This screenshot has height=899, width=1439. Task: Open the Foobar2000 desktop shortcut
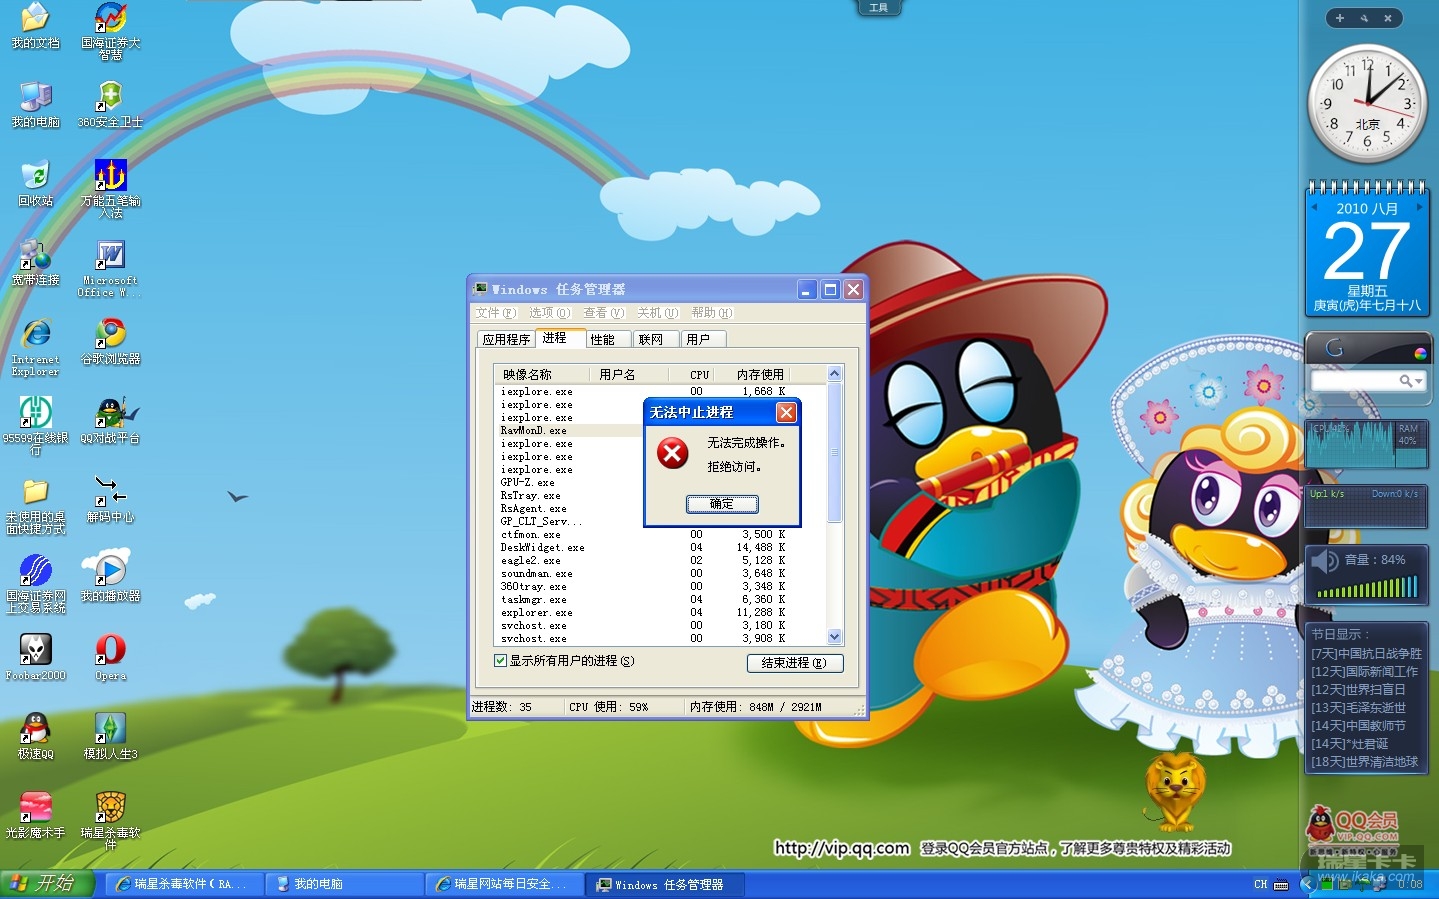pos(35,651)
